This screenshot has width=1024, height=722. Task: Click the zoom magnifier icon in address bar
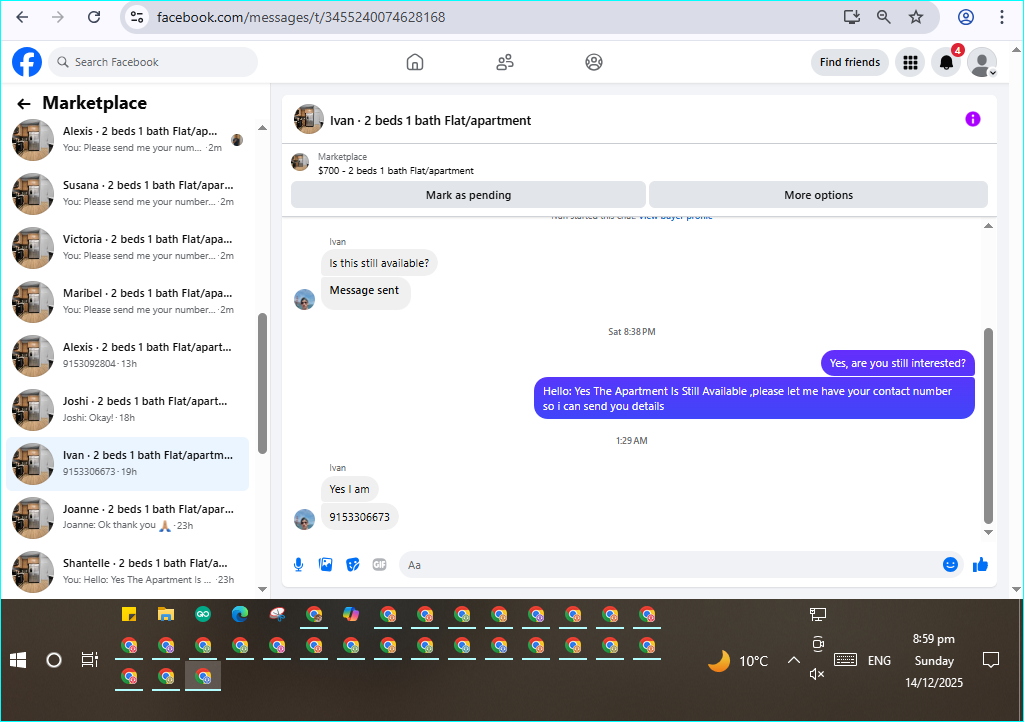pos(884,17)
